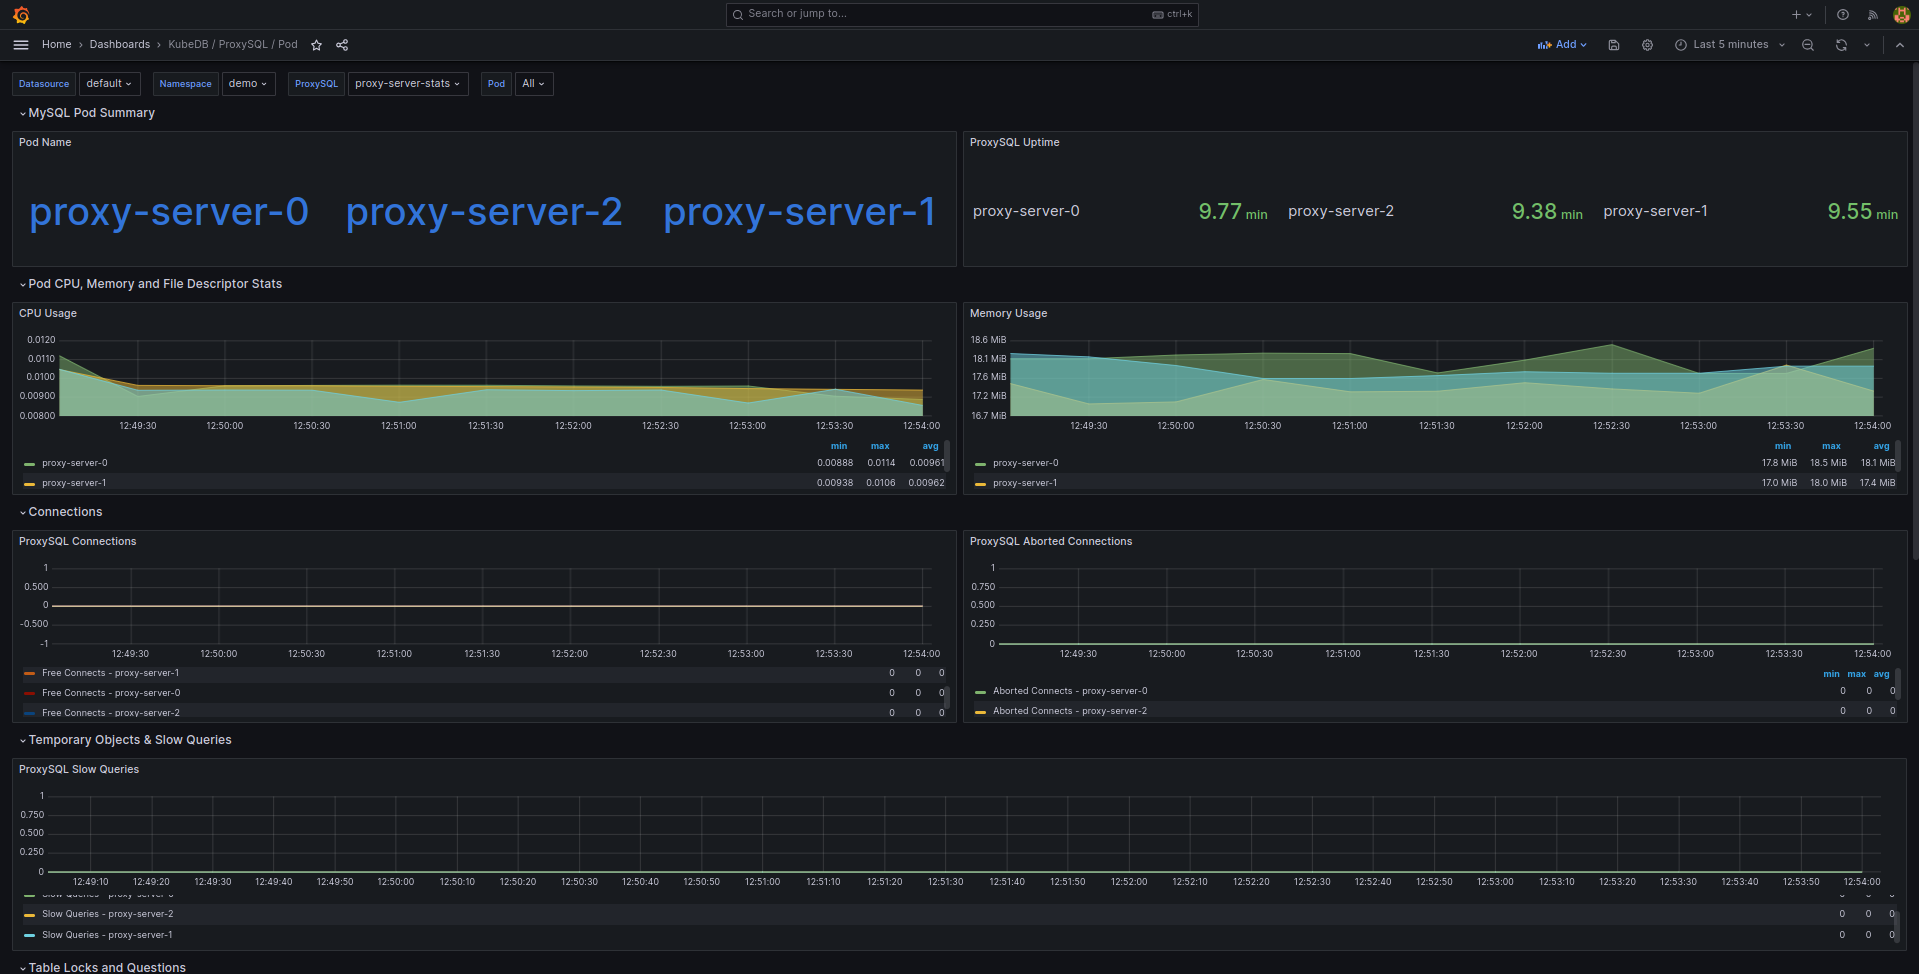Star this dashboard as a favorite

[x=316, y=45]
